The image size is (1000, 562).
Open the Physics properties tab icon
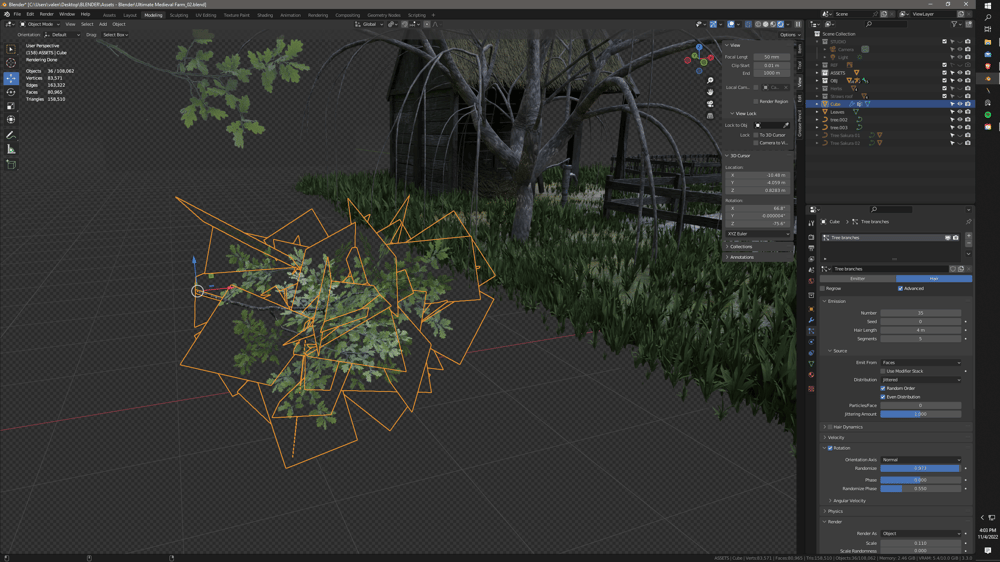tap(811, 342)
